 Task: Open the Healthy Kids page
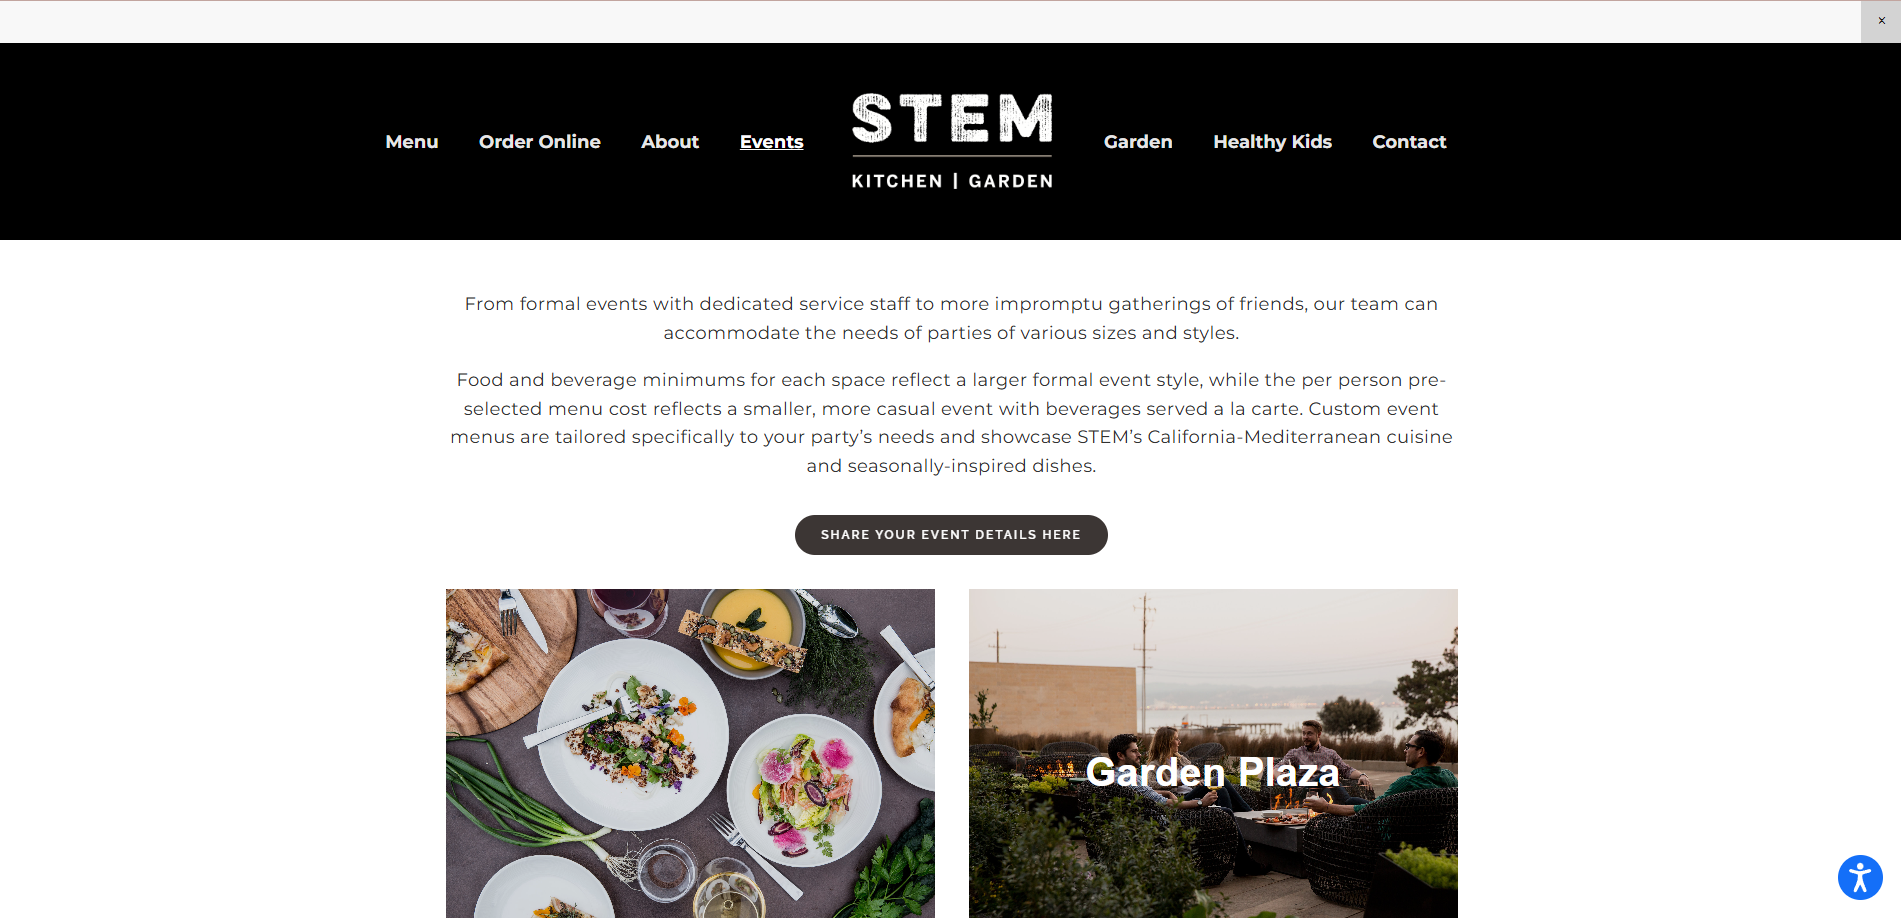(x=1272, y=142)
